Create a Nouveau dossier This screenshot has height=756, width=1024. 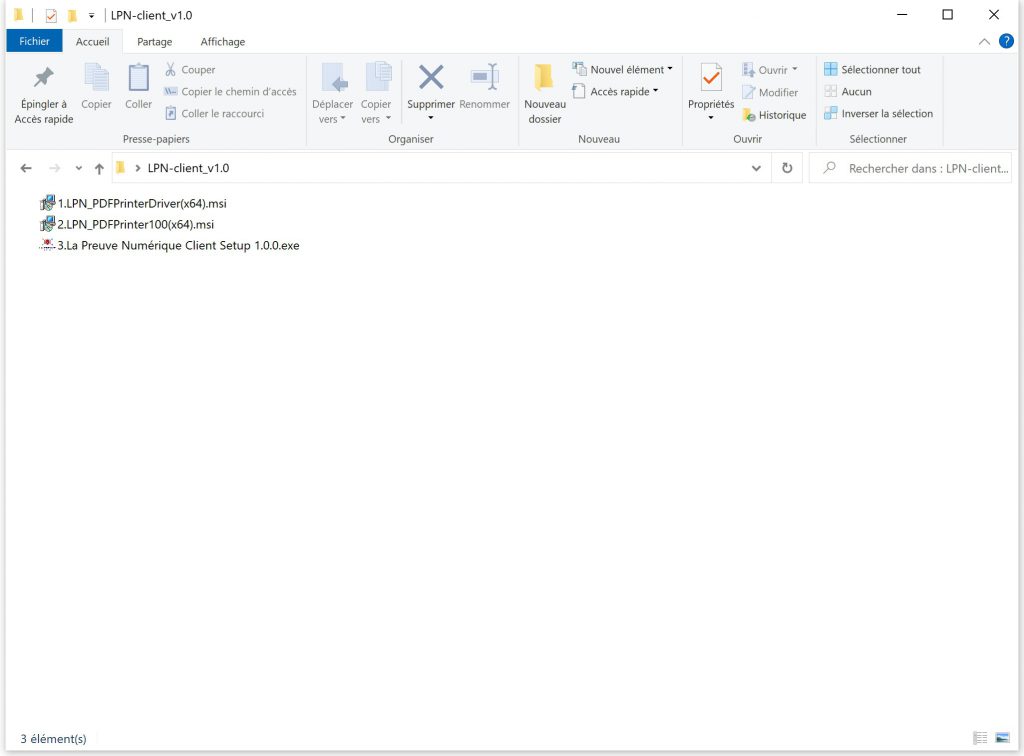[545, 93]
